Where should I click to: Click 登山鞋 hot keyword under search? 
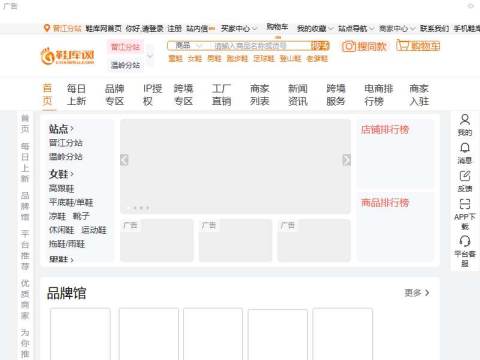coord(290,59)
